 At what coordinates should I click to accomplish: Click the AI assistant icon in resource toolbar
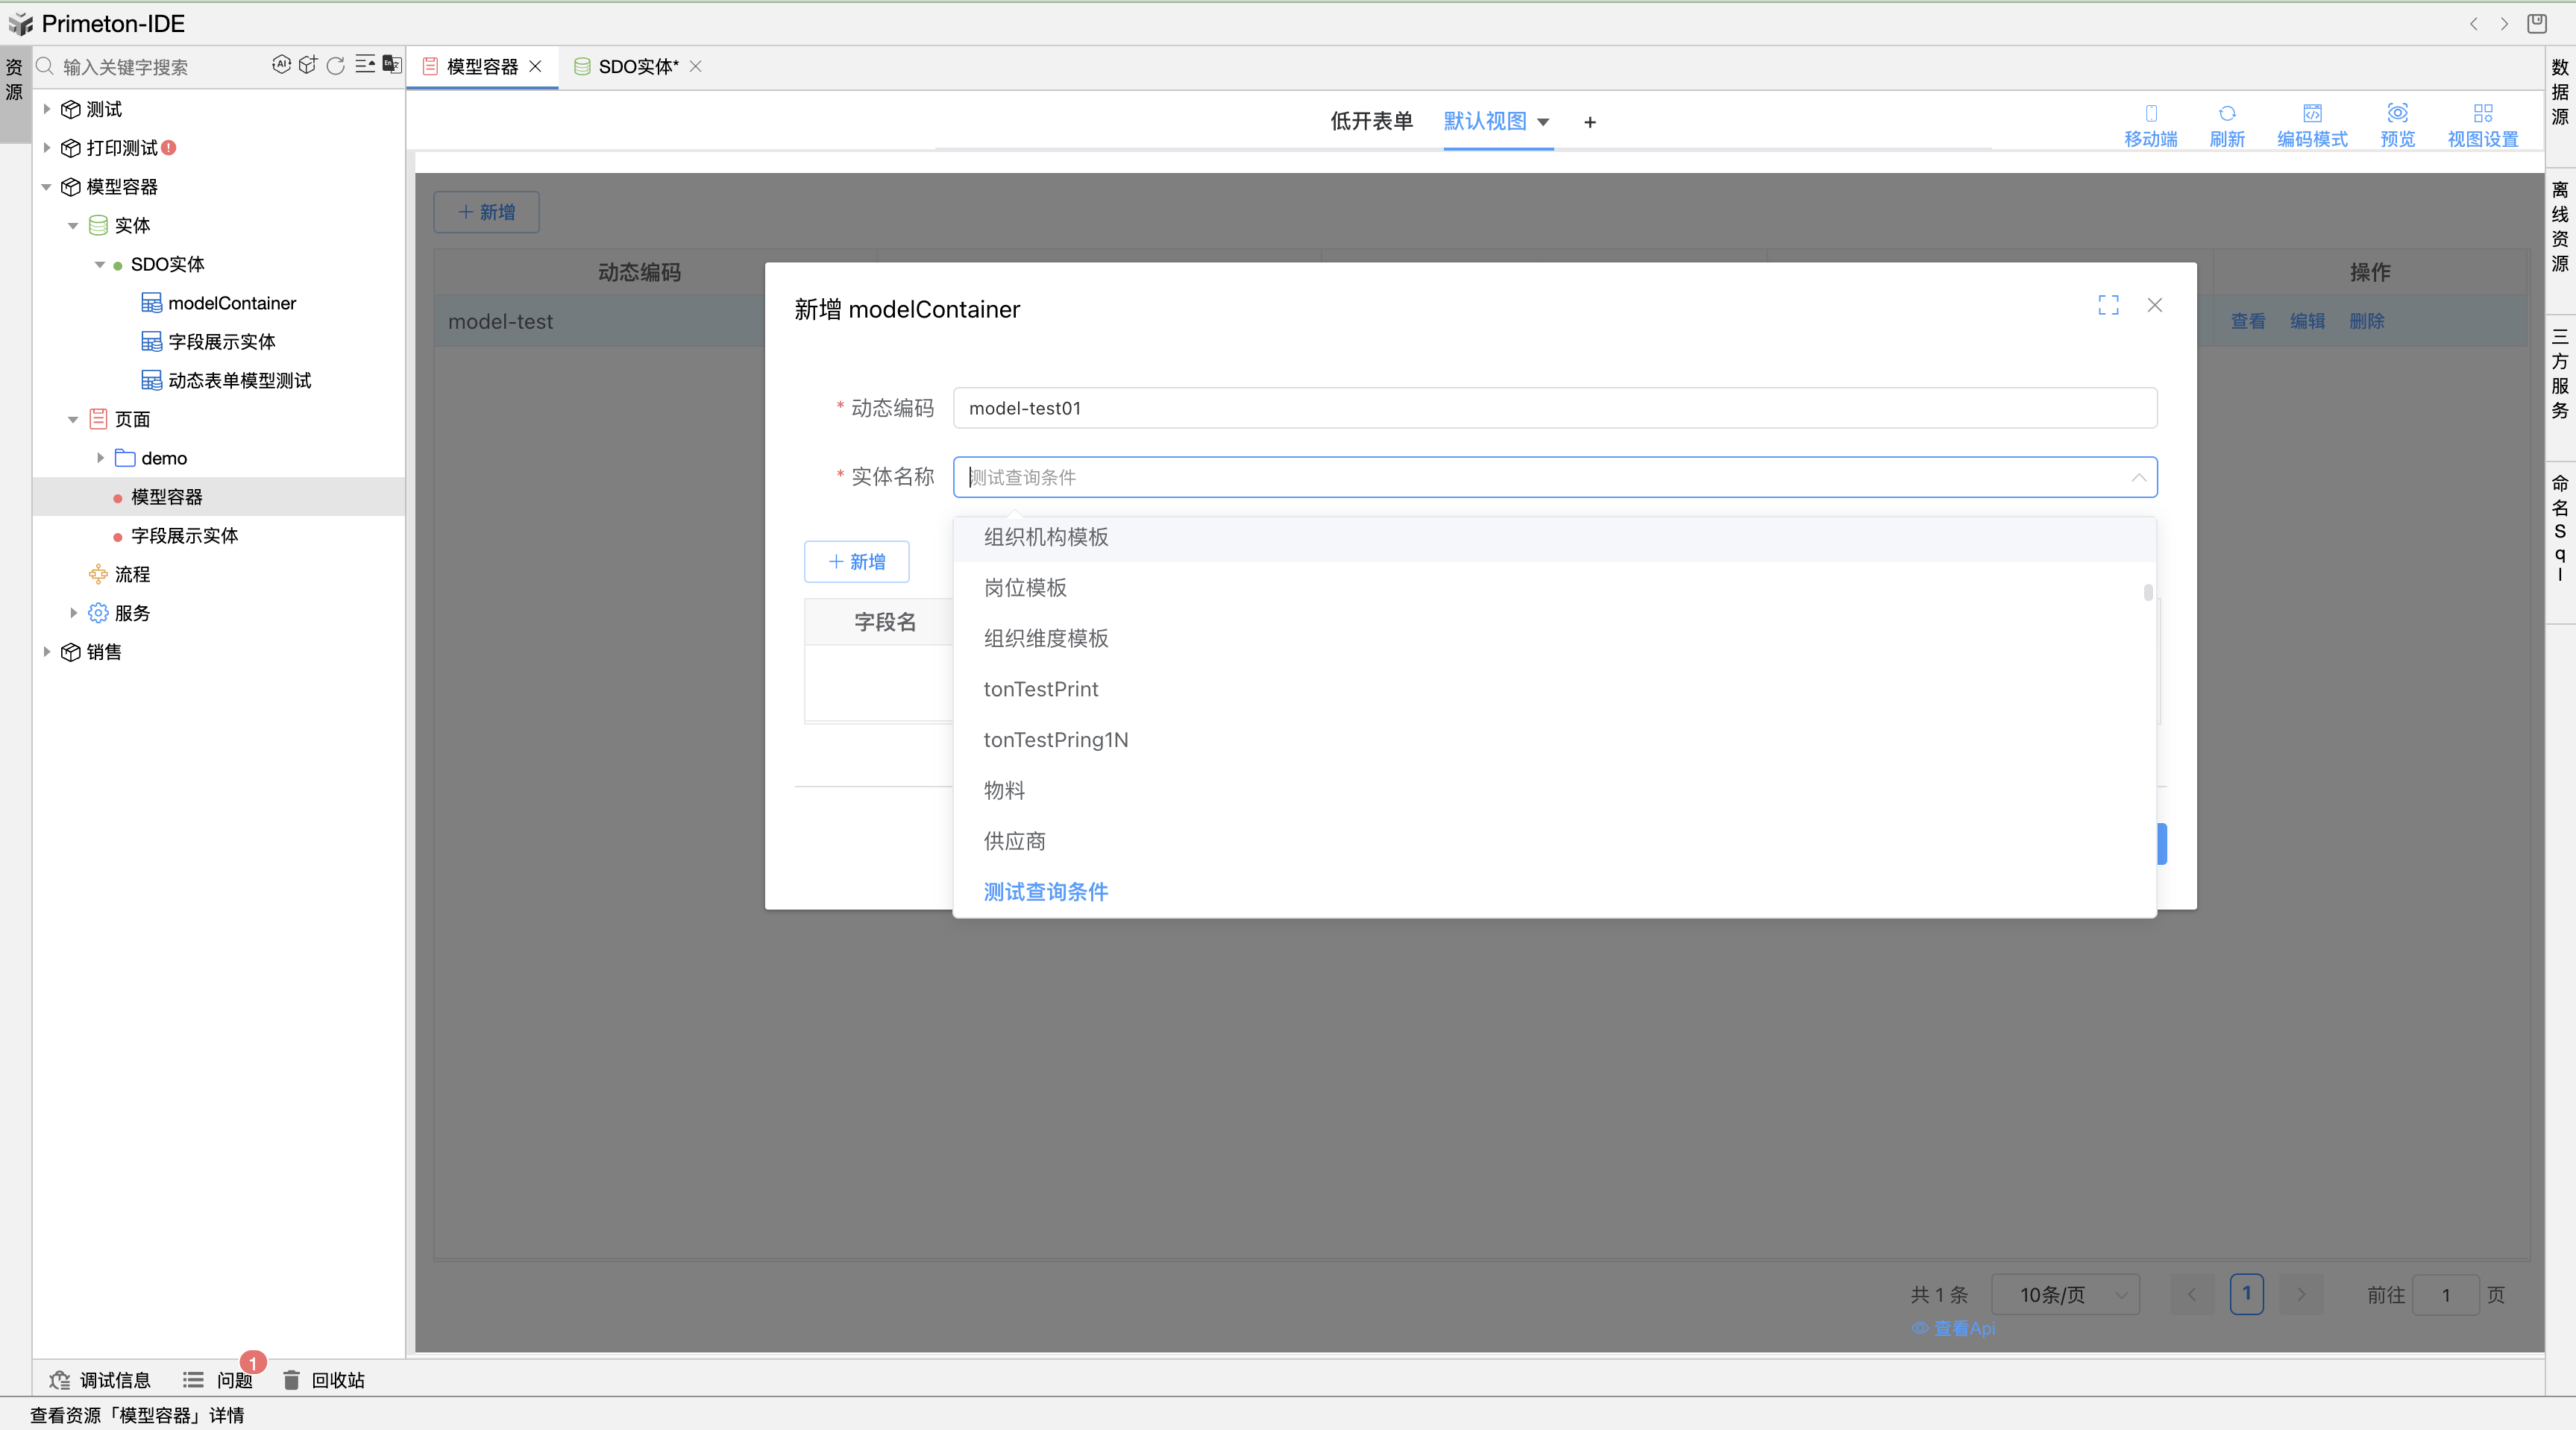tap(281, 65)
